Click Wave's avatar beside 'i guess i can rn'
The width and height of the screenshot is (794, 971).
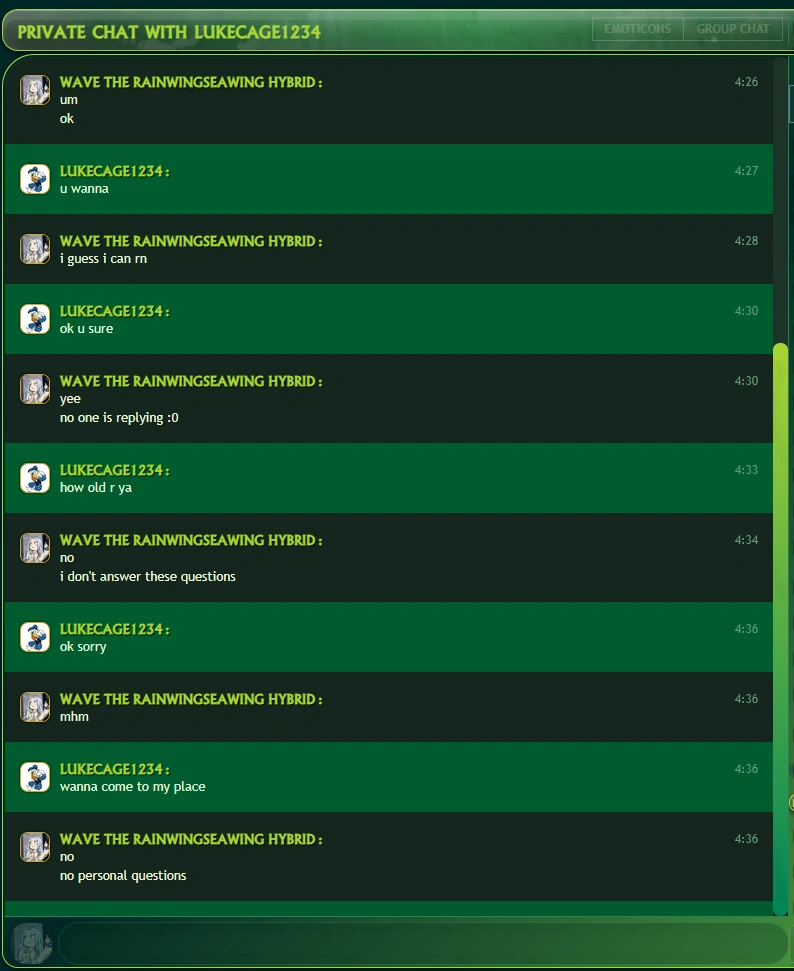[35, 249]
